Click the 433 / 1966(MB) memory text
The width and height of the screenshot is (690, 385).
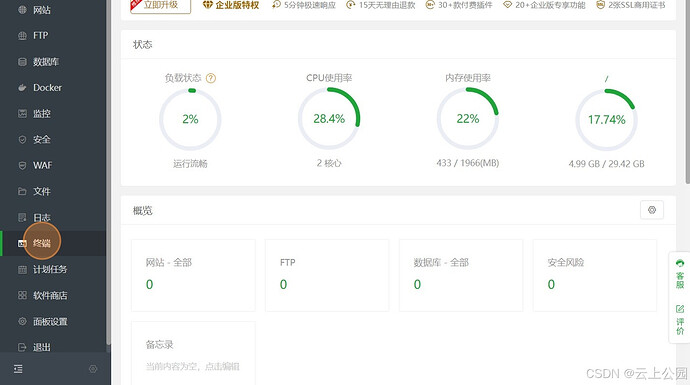(x=467, y=163)
